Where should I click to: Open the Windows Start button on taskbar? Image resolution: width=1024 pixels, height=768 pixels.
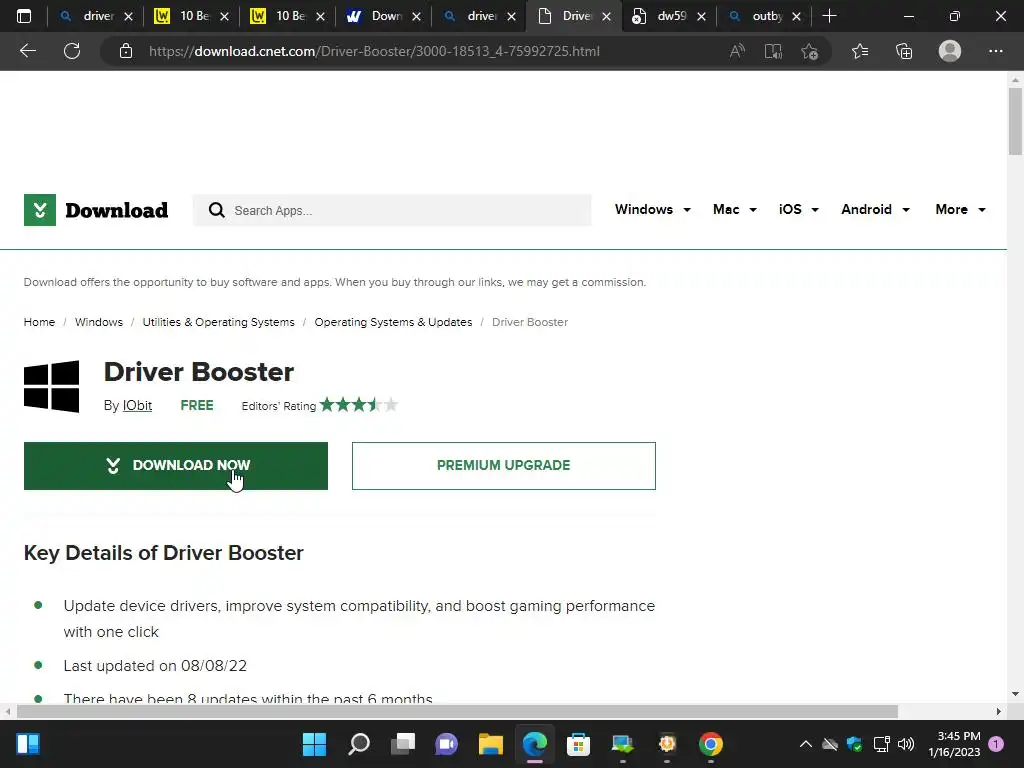314,744
